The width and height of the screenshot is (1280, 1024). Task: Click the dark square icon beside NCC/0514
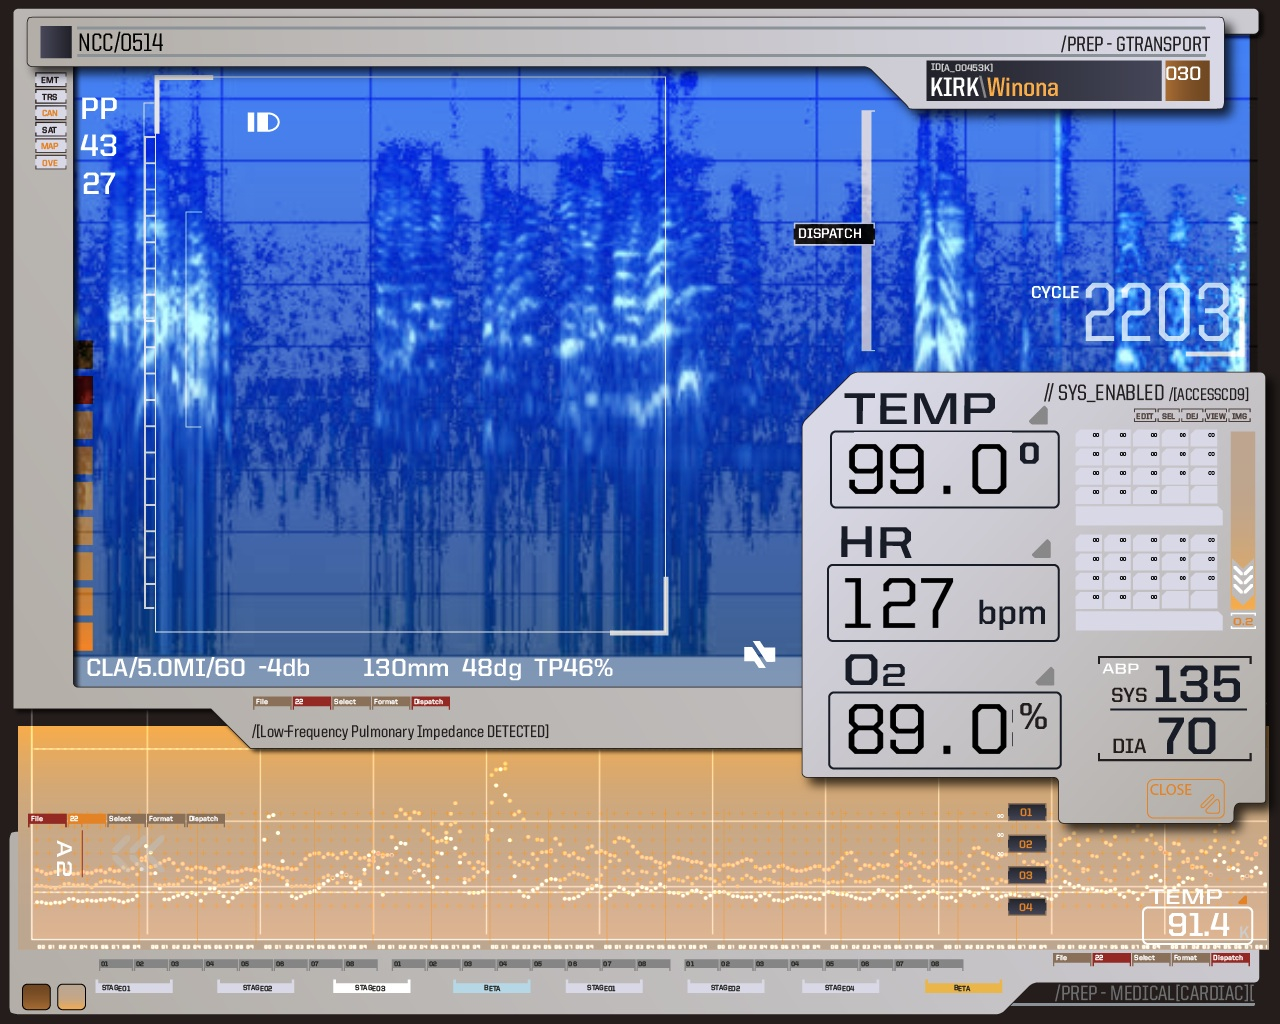click(56, 42)
